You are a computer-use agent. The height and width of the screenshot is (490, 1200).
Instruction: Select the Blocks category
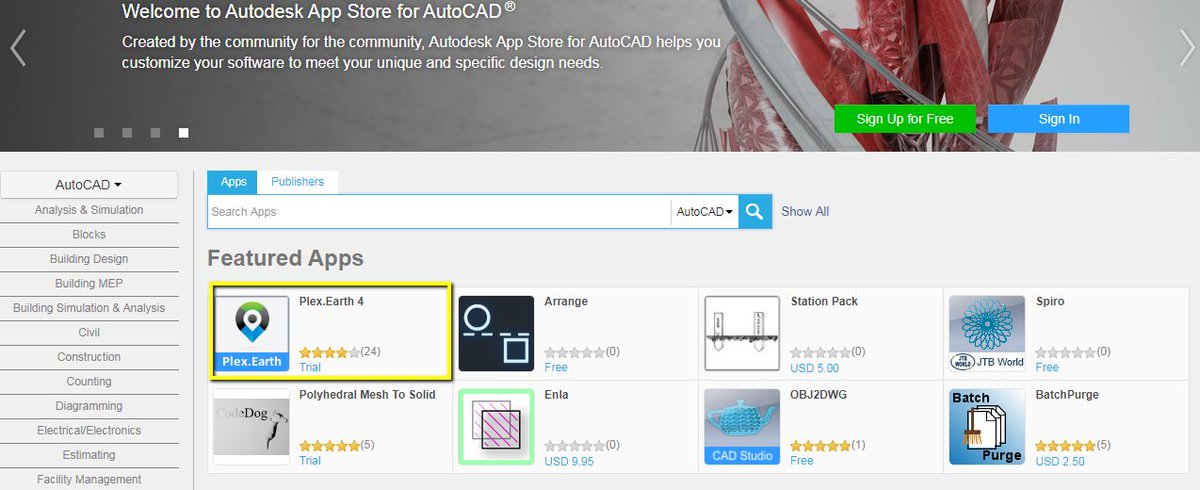click(x=89, y=235)
